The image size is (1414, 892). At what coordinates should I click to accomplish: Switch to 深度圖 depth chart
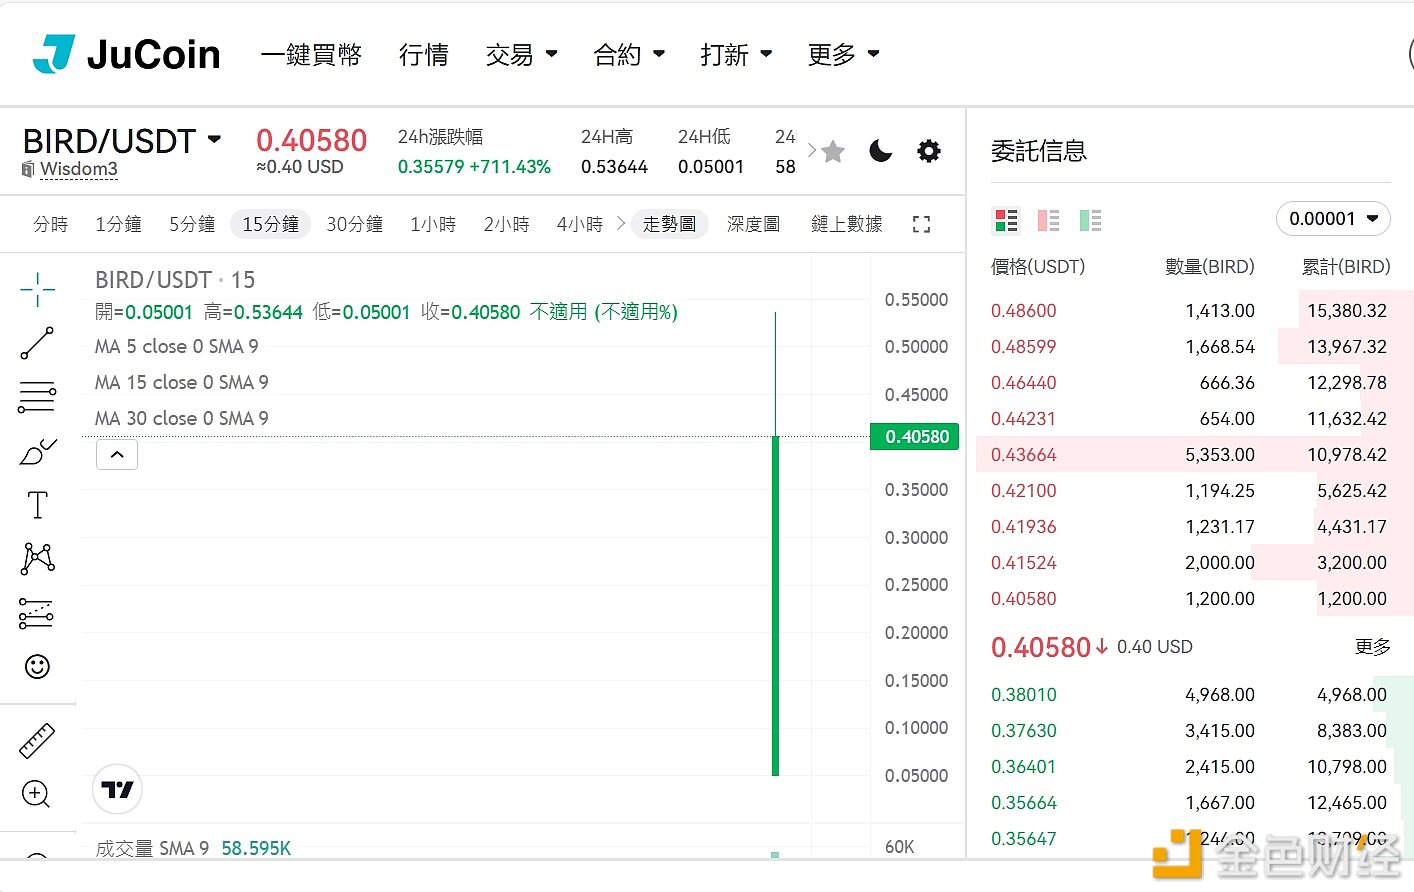[x=753, y=224]
